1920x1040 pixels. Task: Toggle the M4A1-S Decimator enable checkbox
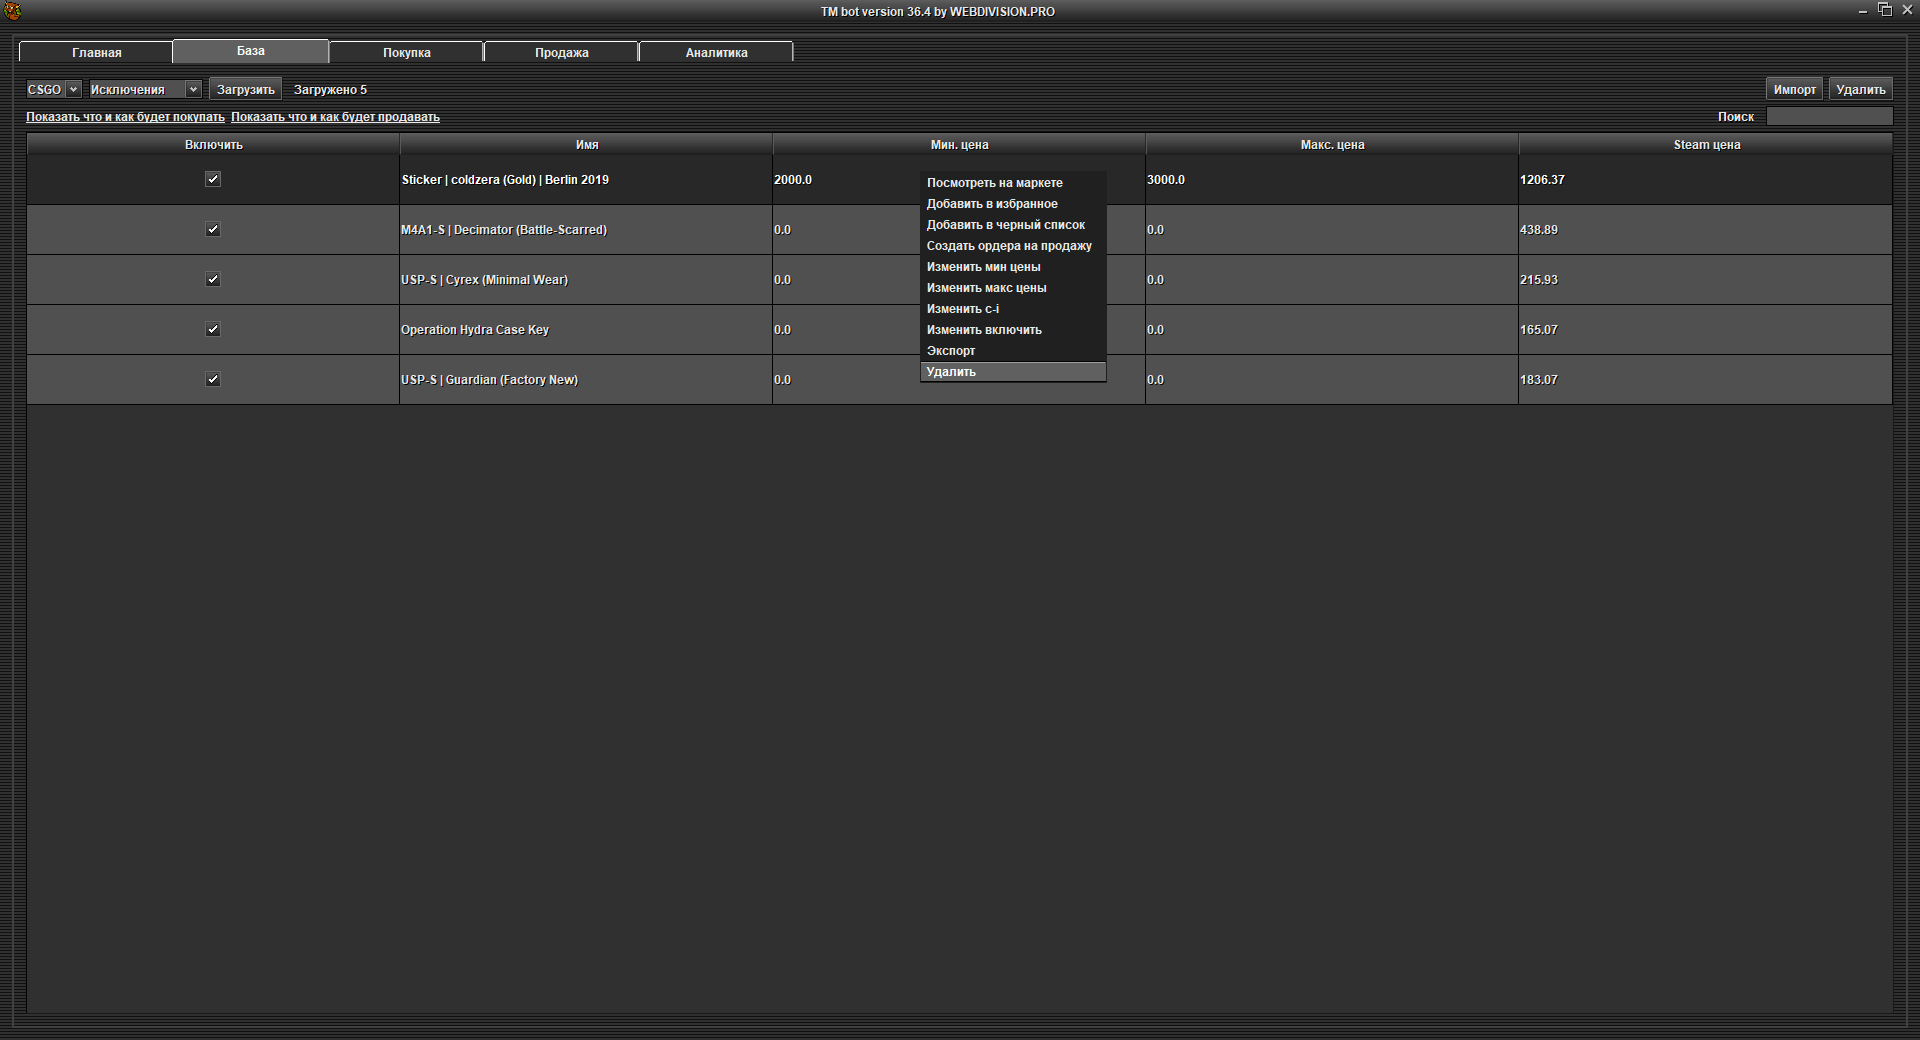213,229
